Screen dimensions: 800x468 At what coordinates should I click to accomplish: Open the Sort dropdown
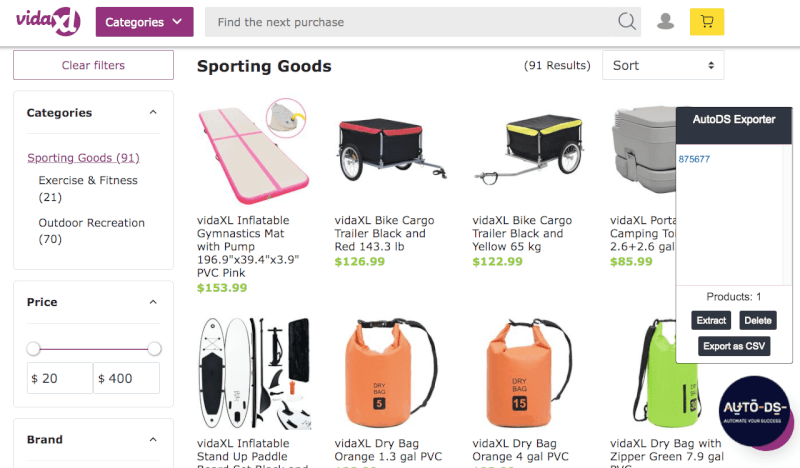[x=663, y=65]
